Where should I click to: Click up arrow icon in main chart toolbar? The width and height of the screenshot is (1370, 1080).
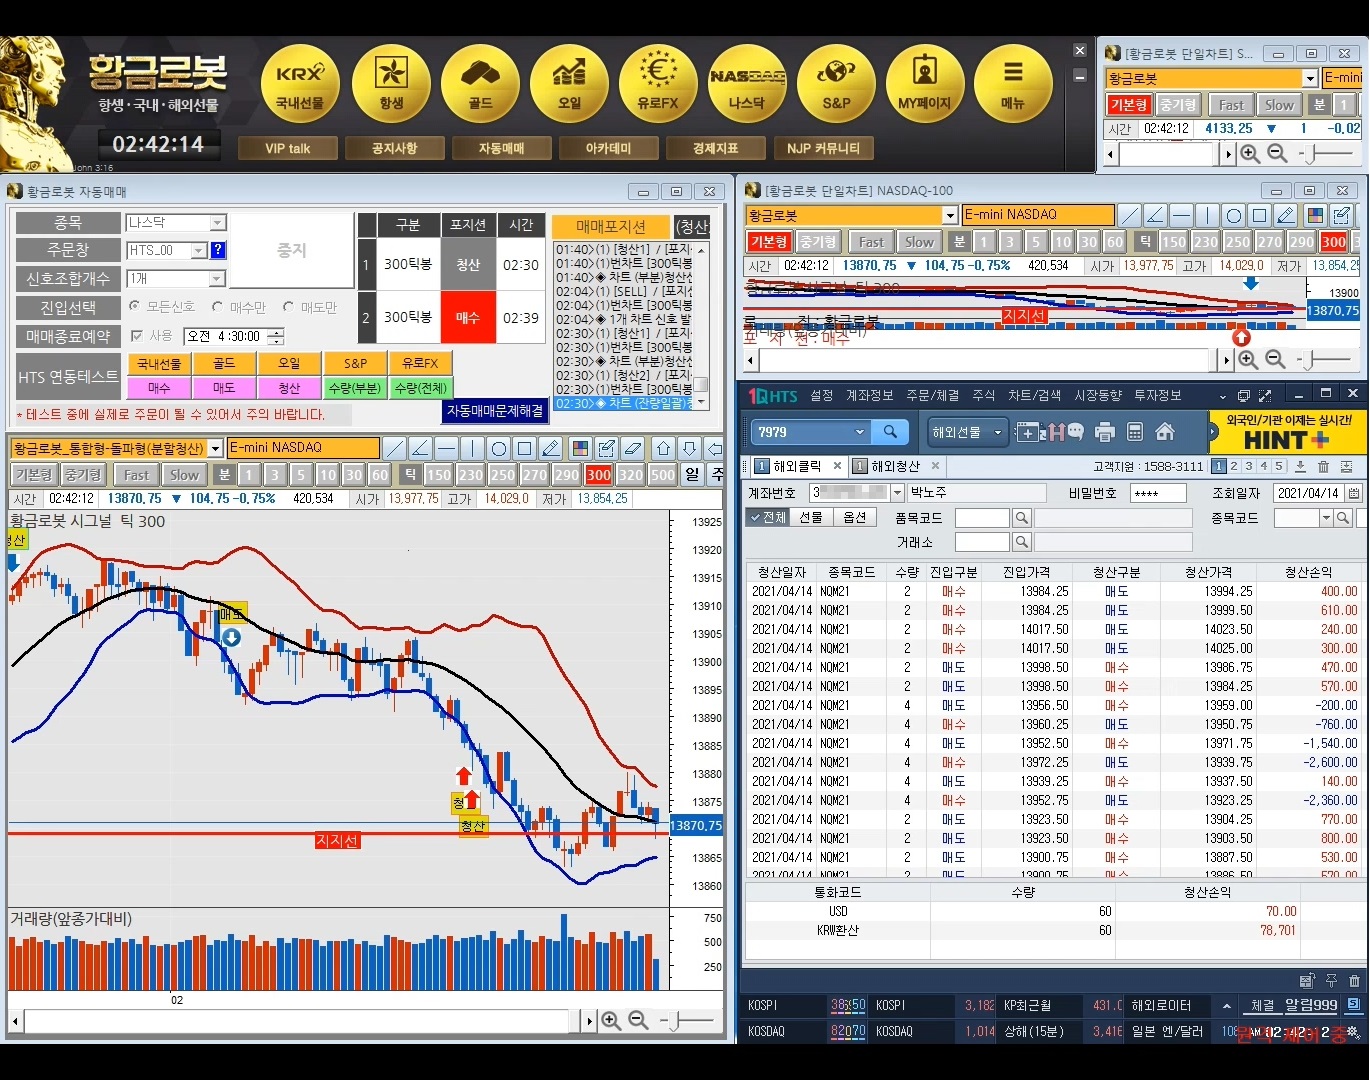[663, 448]
